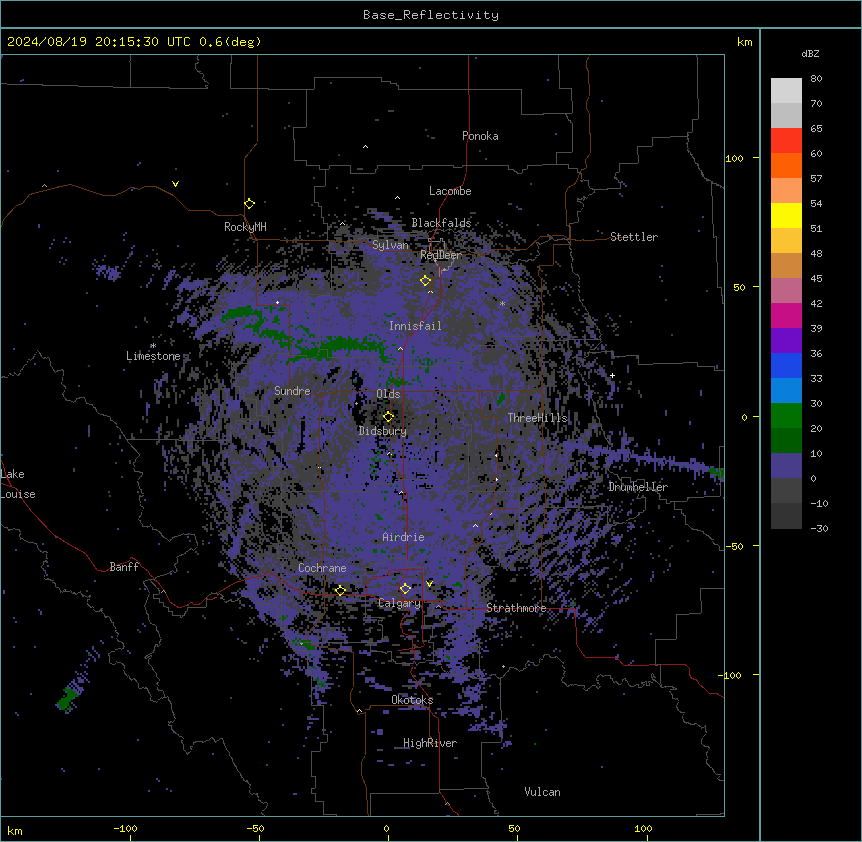Click the 20 dBZ green legend swatch
Viewport: 862px width, 842px height.
pyautogui.click(x=786, y=416)
